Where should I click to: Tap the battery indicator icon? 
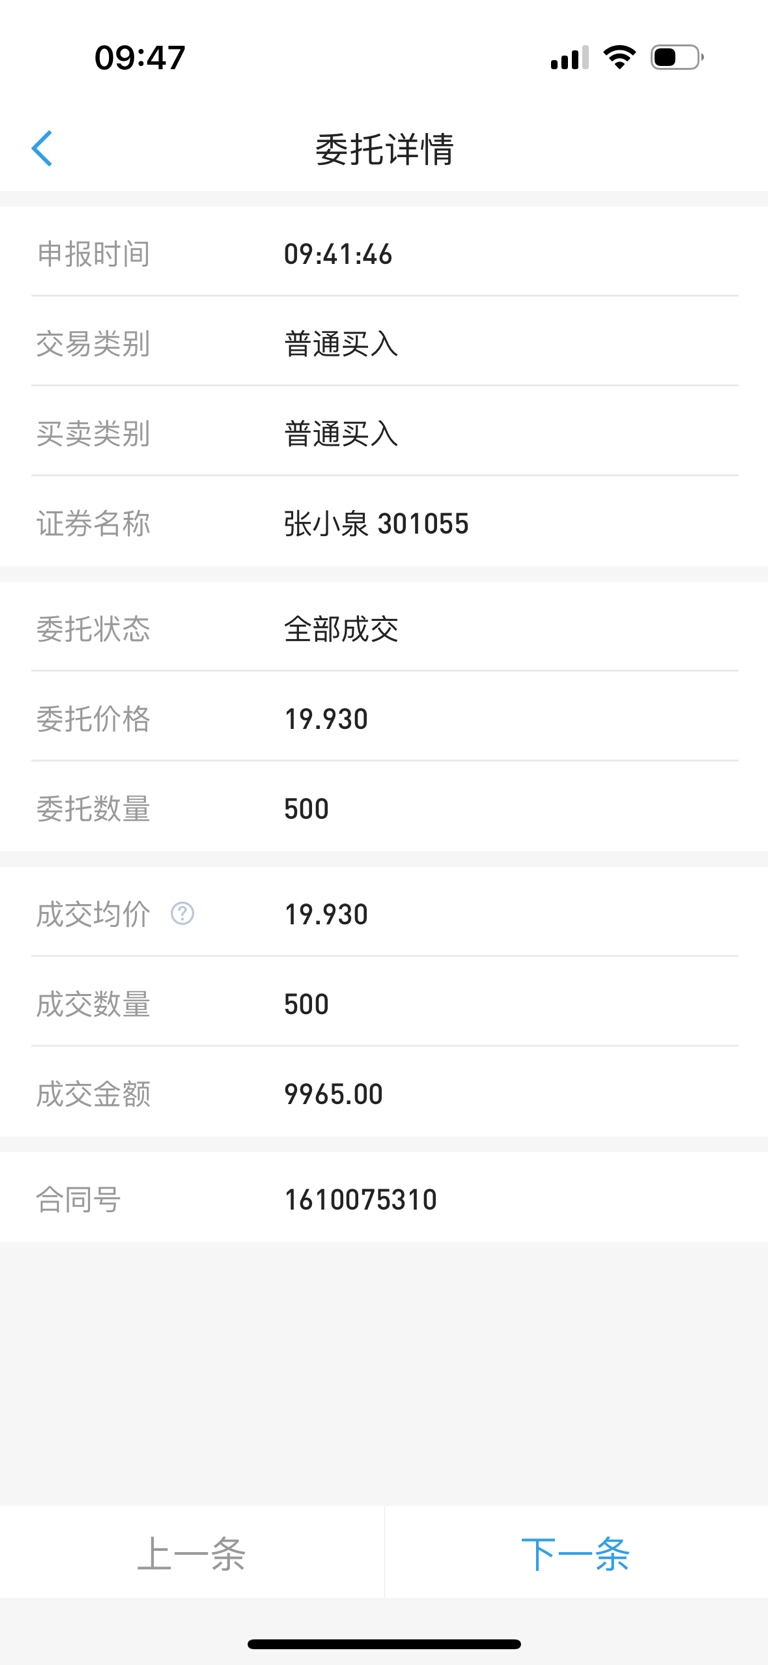click(677, 58)
